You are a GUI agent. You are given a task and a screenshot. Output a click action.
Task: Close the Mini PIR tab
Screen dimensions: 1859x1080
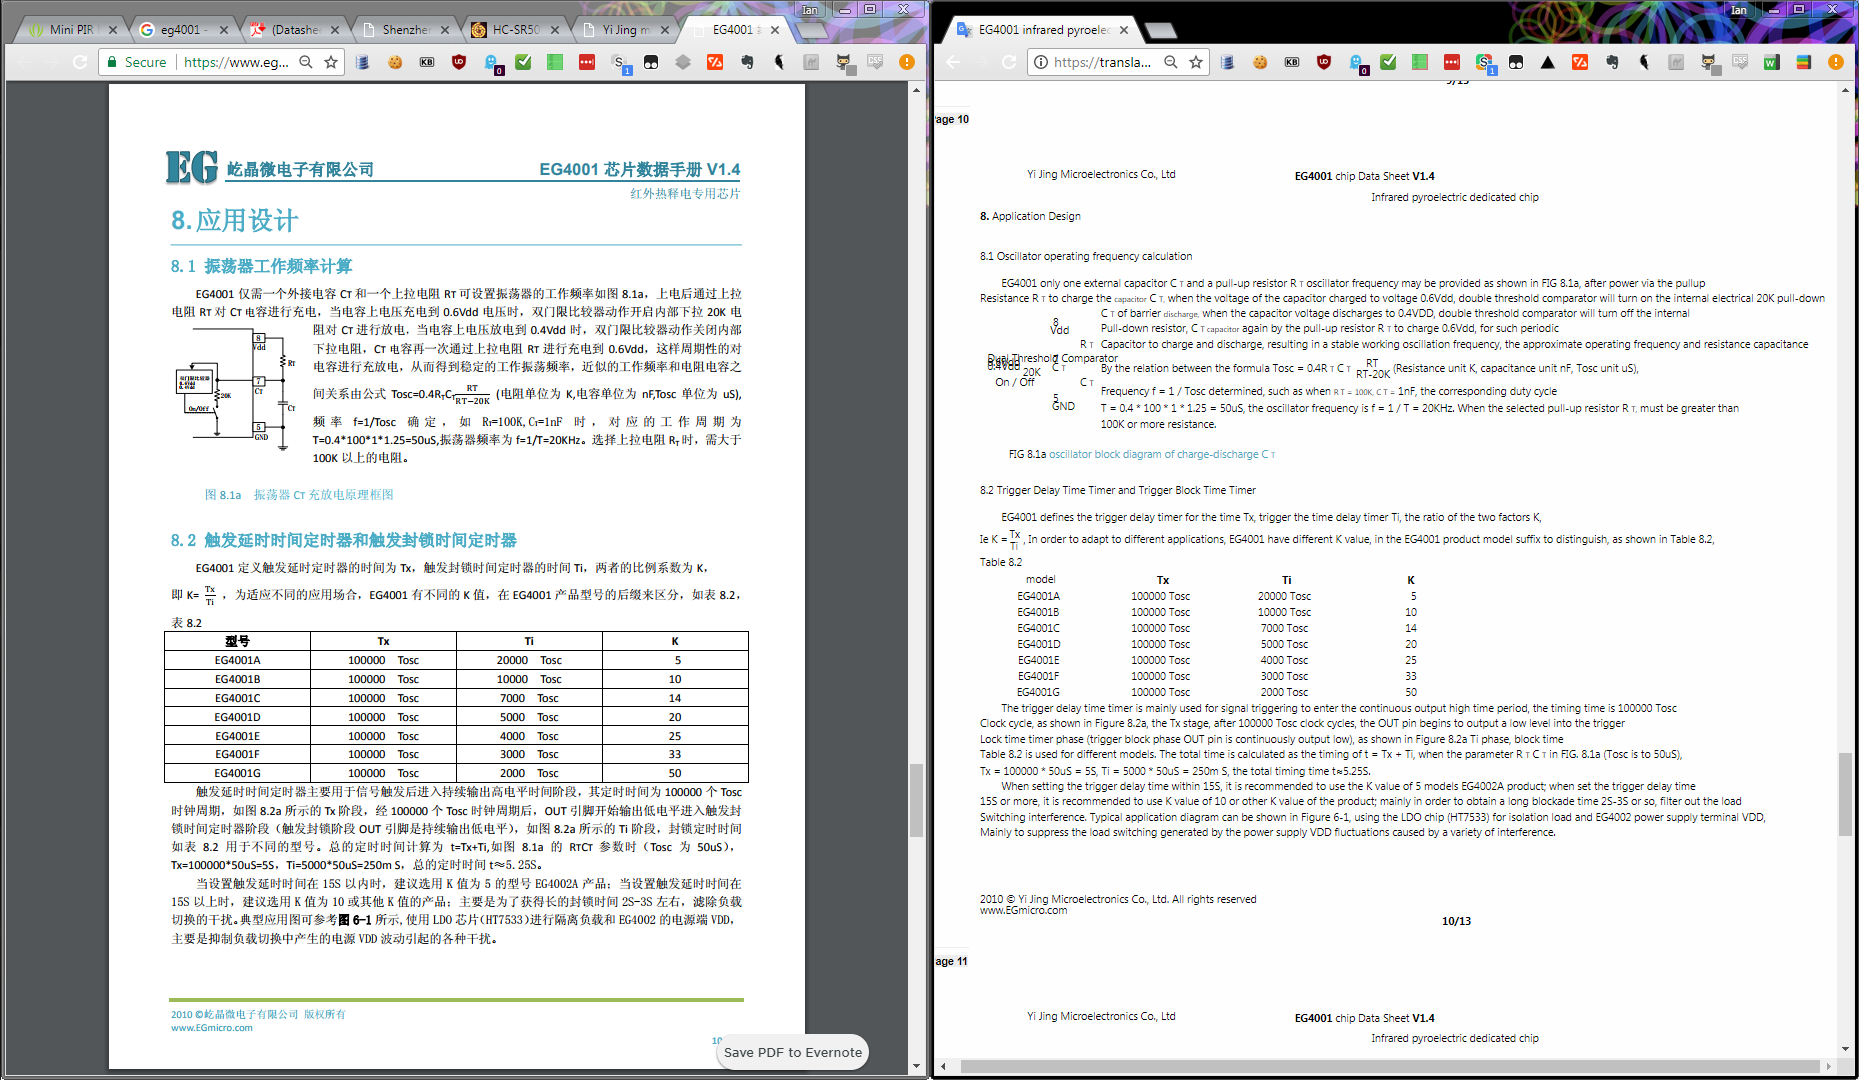[113, 30]
